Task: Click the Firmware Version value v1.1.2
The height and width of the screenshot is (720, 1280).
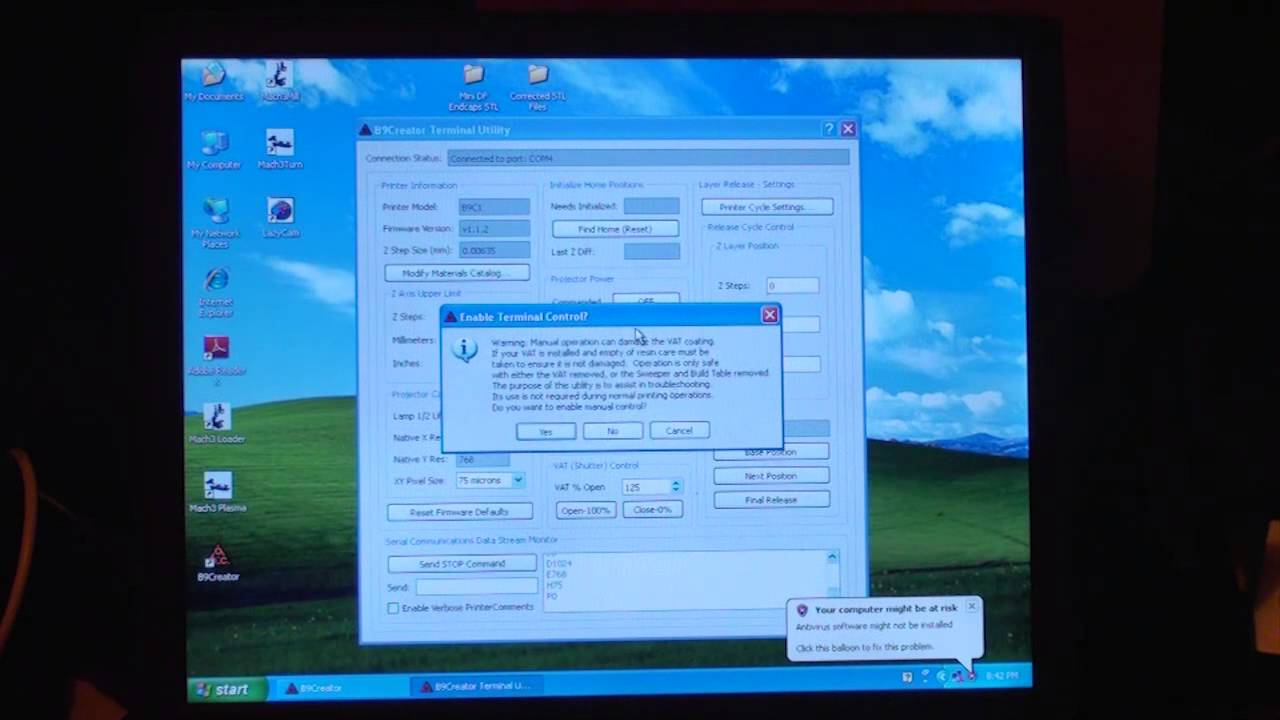Action: click(494, 229)
